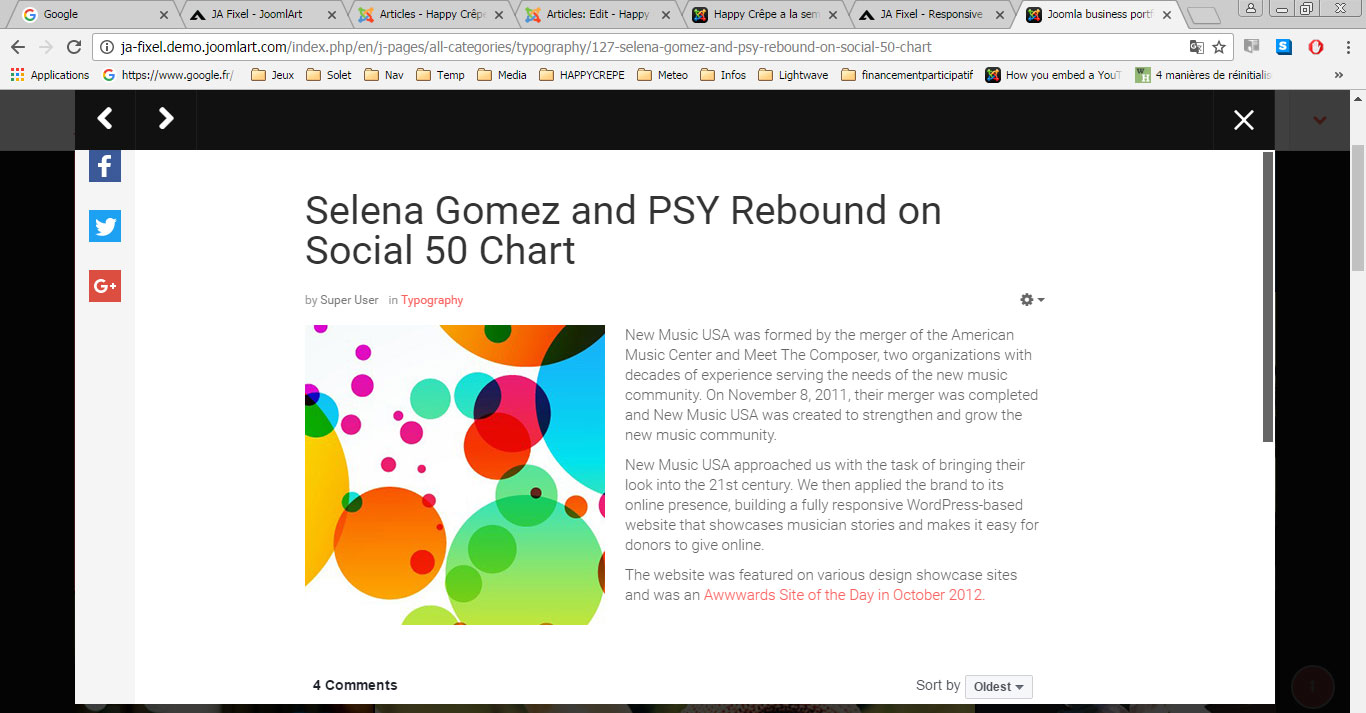
Task: Share via the Google+ icon
Action: [x=105, y=286]
